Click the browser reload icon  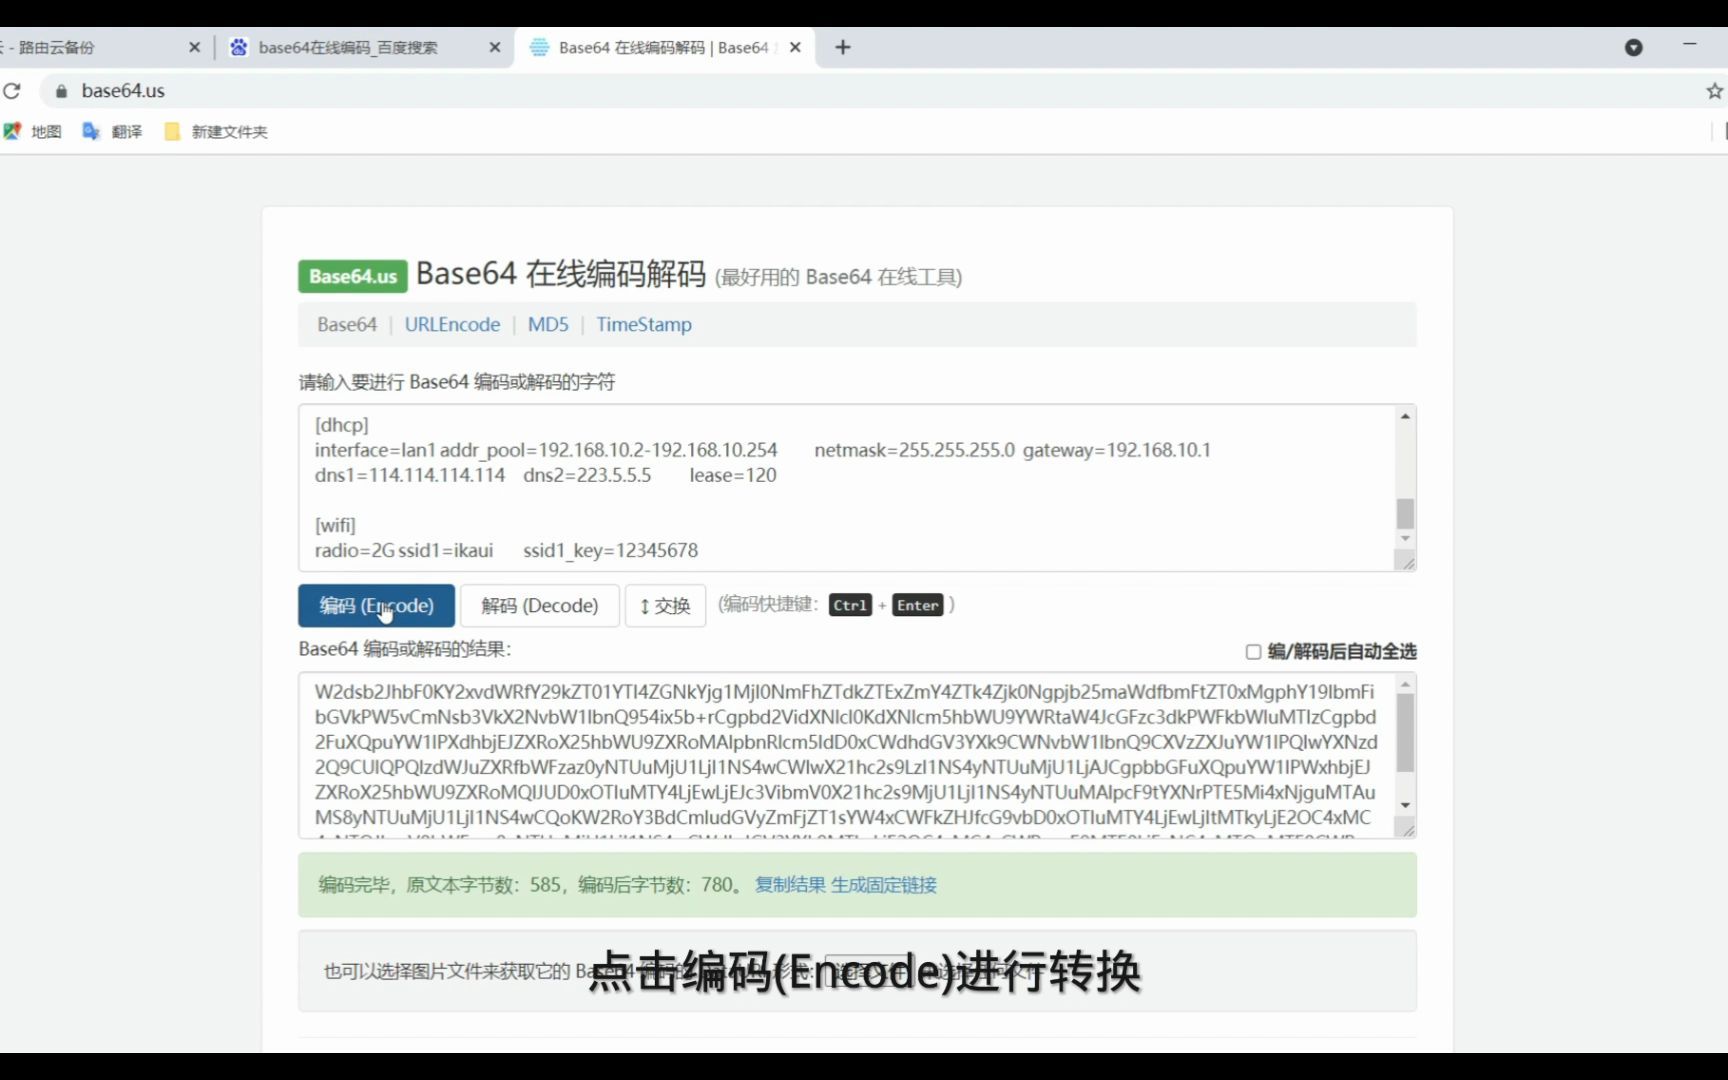click(12, 91)
